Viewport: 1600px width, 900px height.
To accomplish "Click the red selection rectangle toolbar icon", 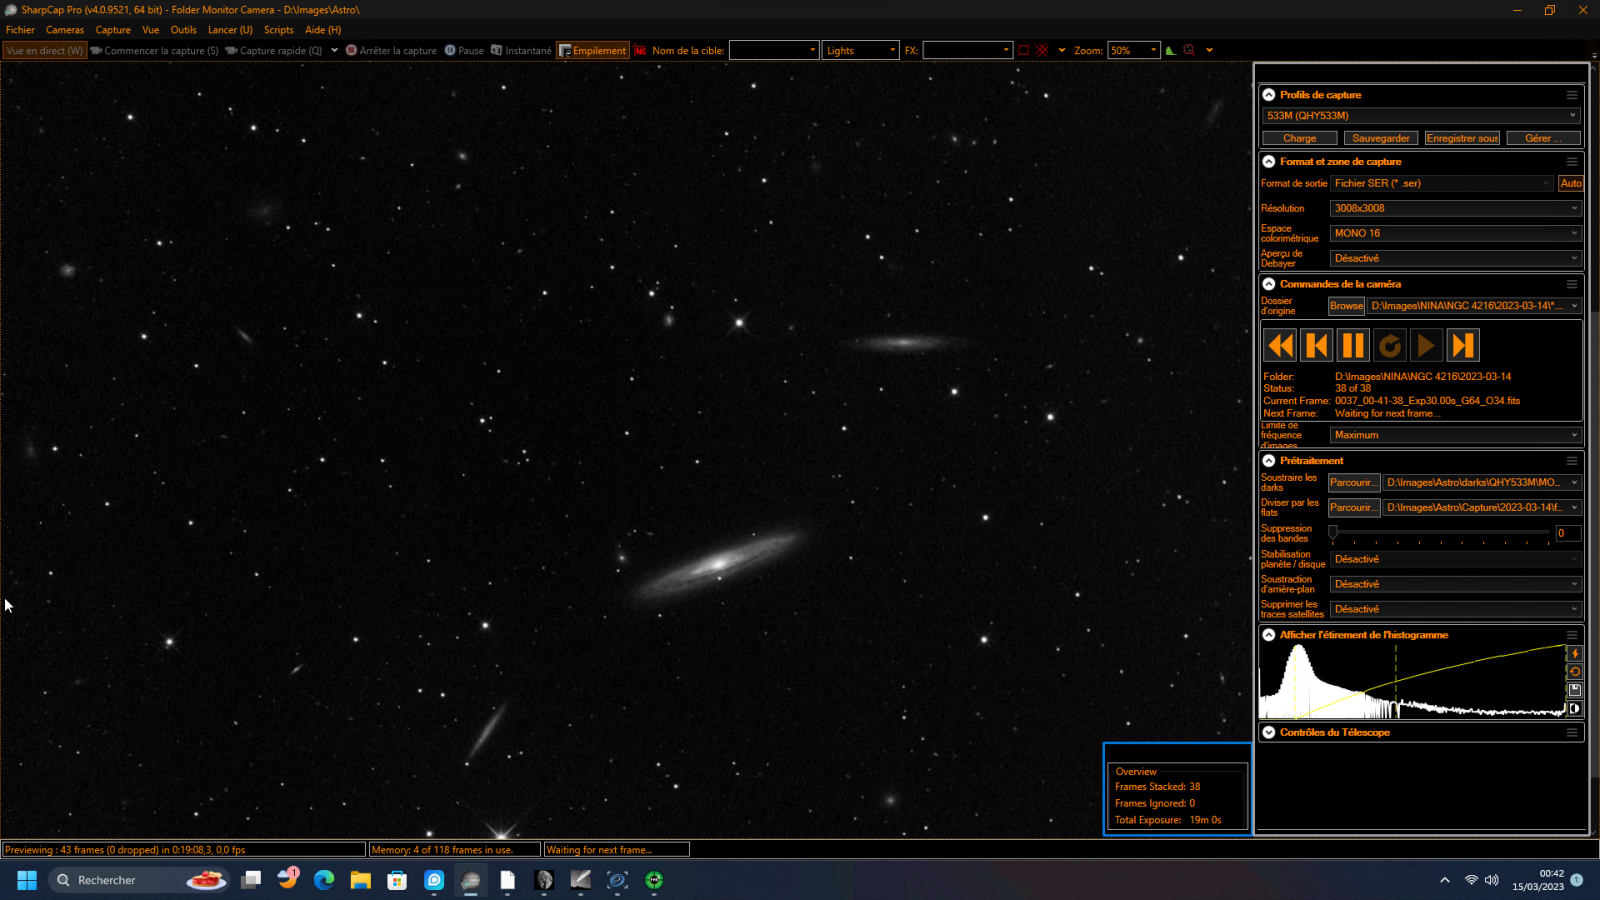I will coord(1023,50).
